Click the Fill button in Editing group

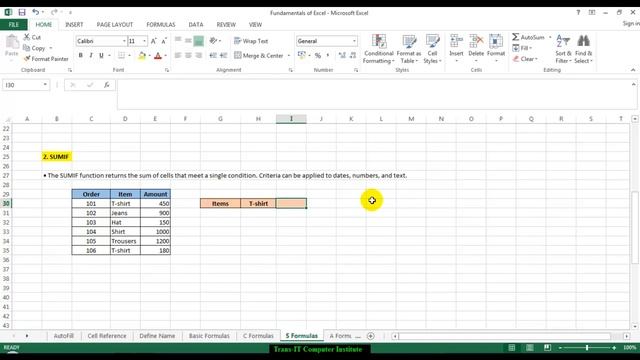(522, 48)
